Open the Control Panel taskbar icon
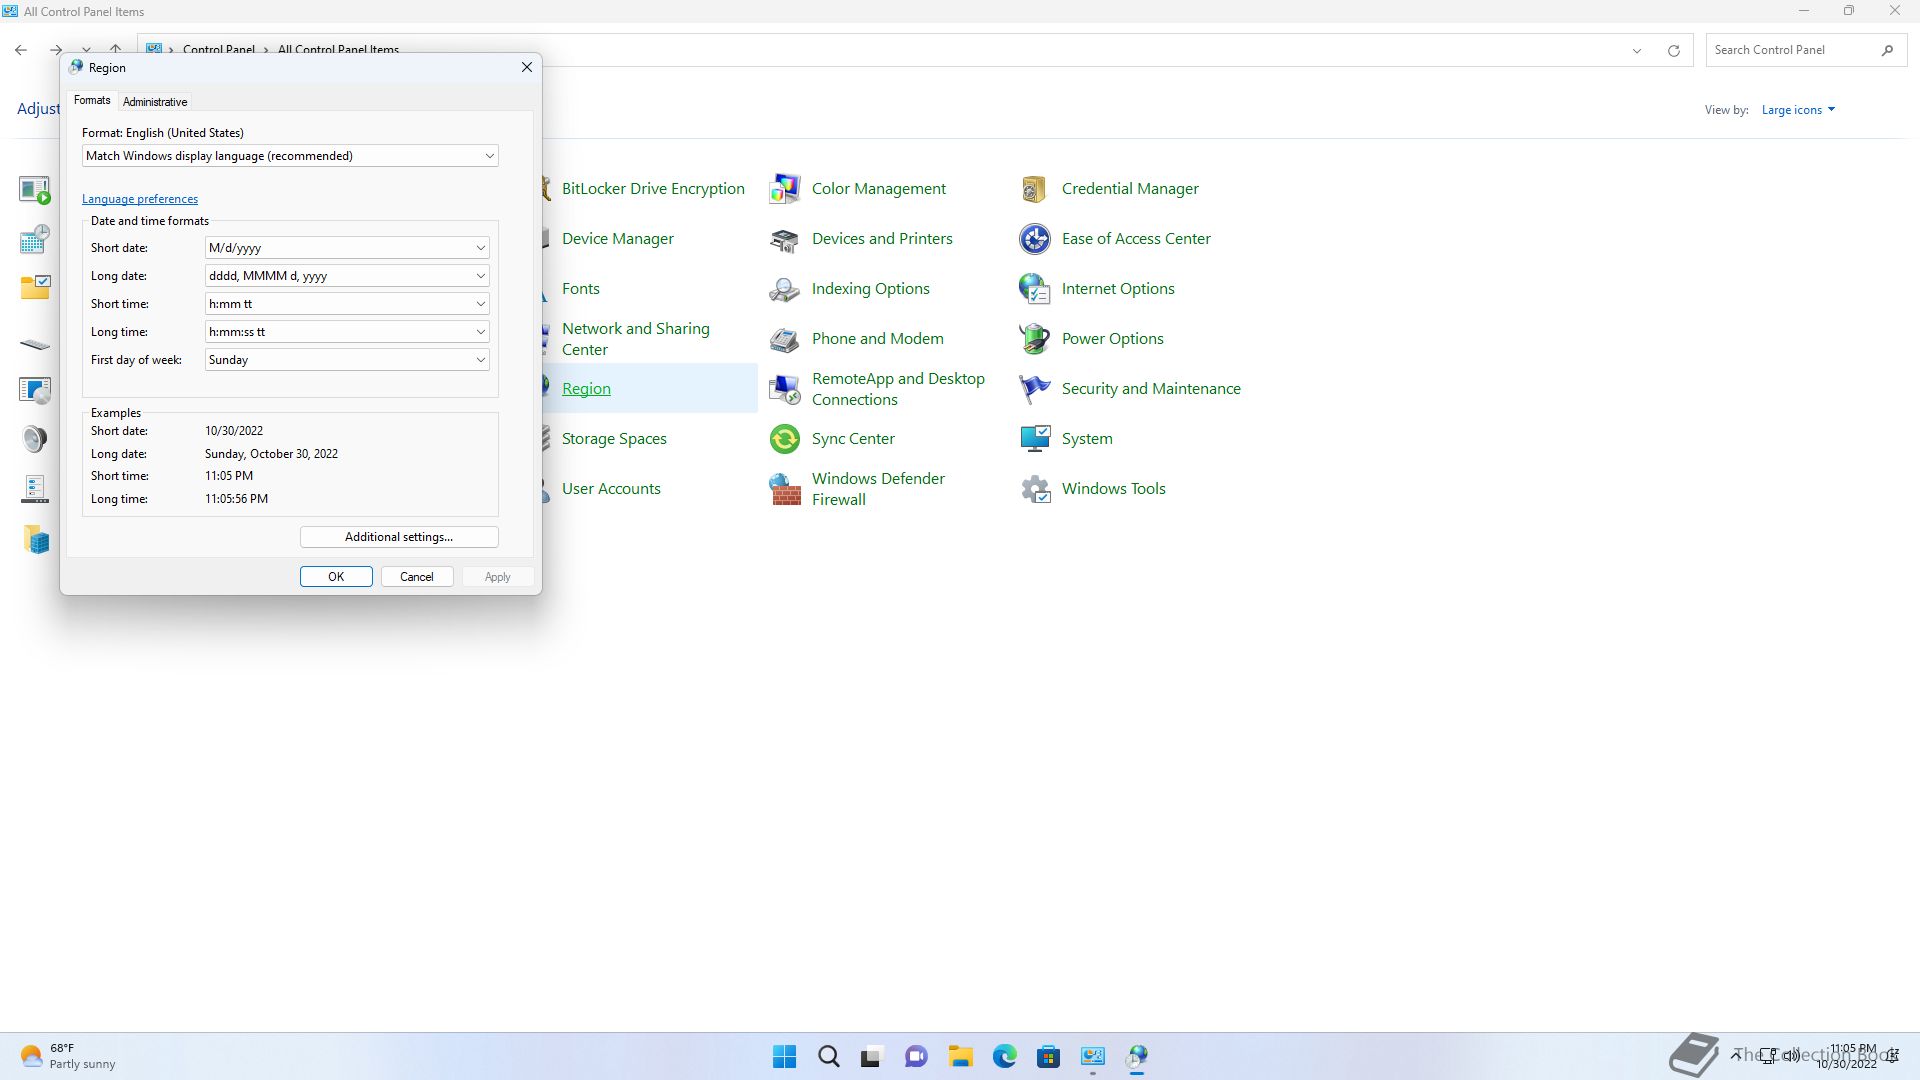Viewport: 1920px width, 1080px height. (1093, 1056)
